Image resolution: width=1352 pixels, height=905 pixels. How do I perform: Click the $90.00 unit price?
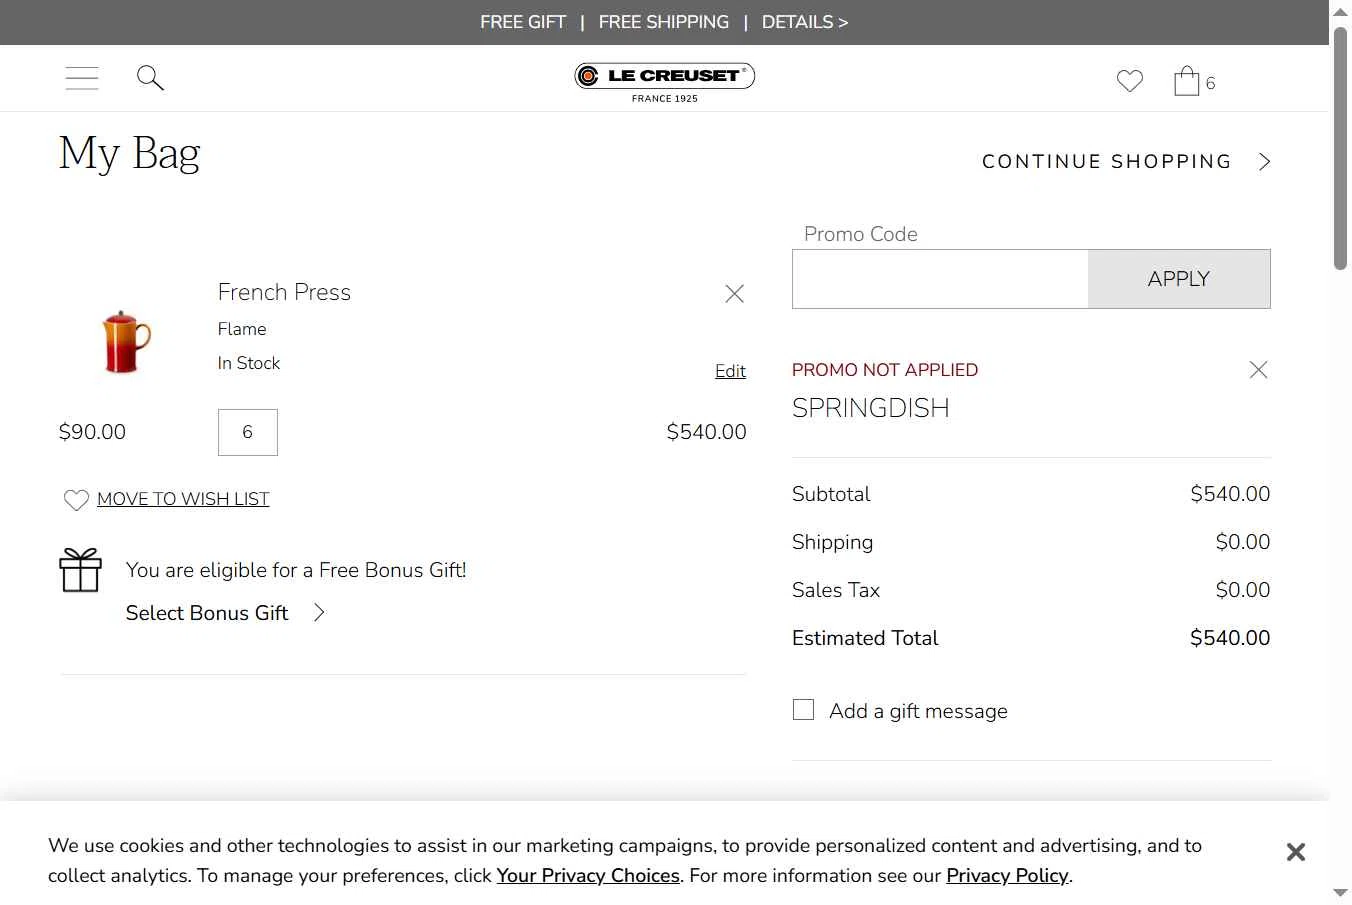pyautogui.click(x=93, y=432)
